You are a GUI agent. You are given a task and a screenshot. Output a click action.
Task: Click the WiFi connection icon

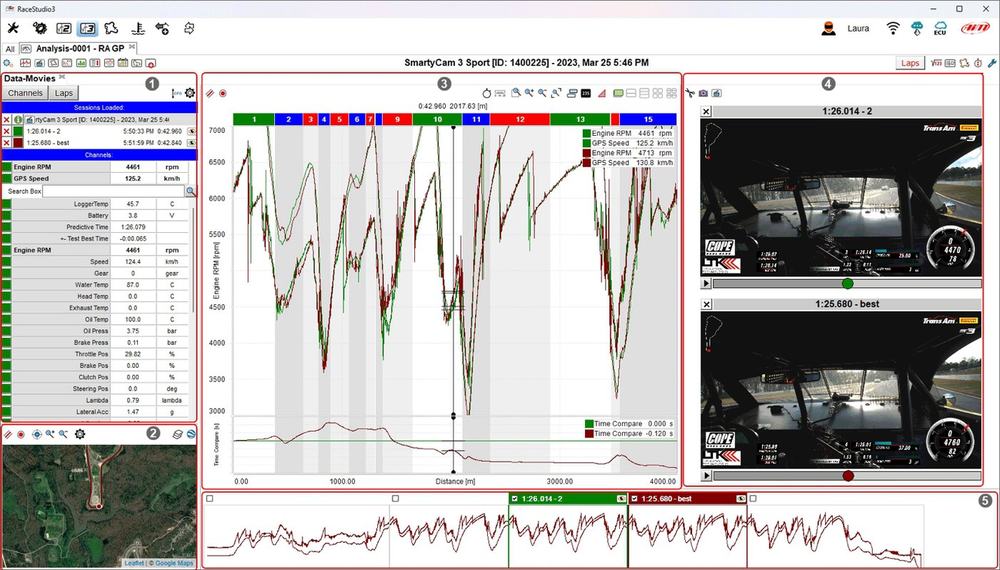click(893, 28)
